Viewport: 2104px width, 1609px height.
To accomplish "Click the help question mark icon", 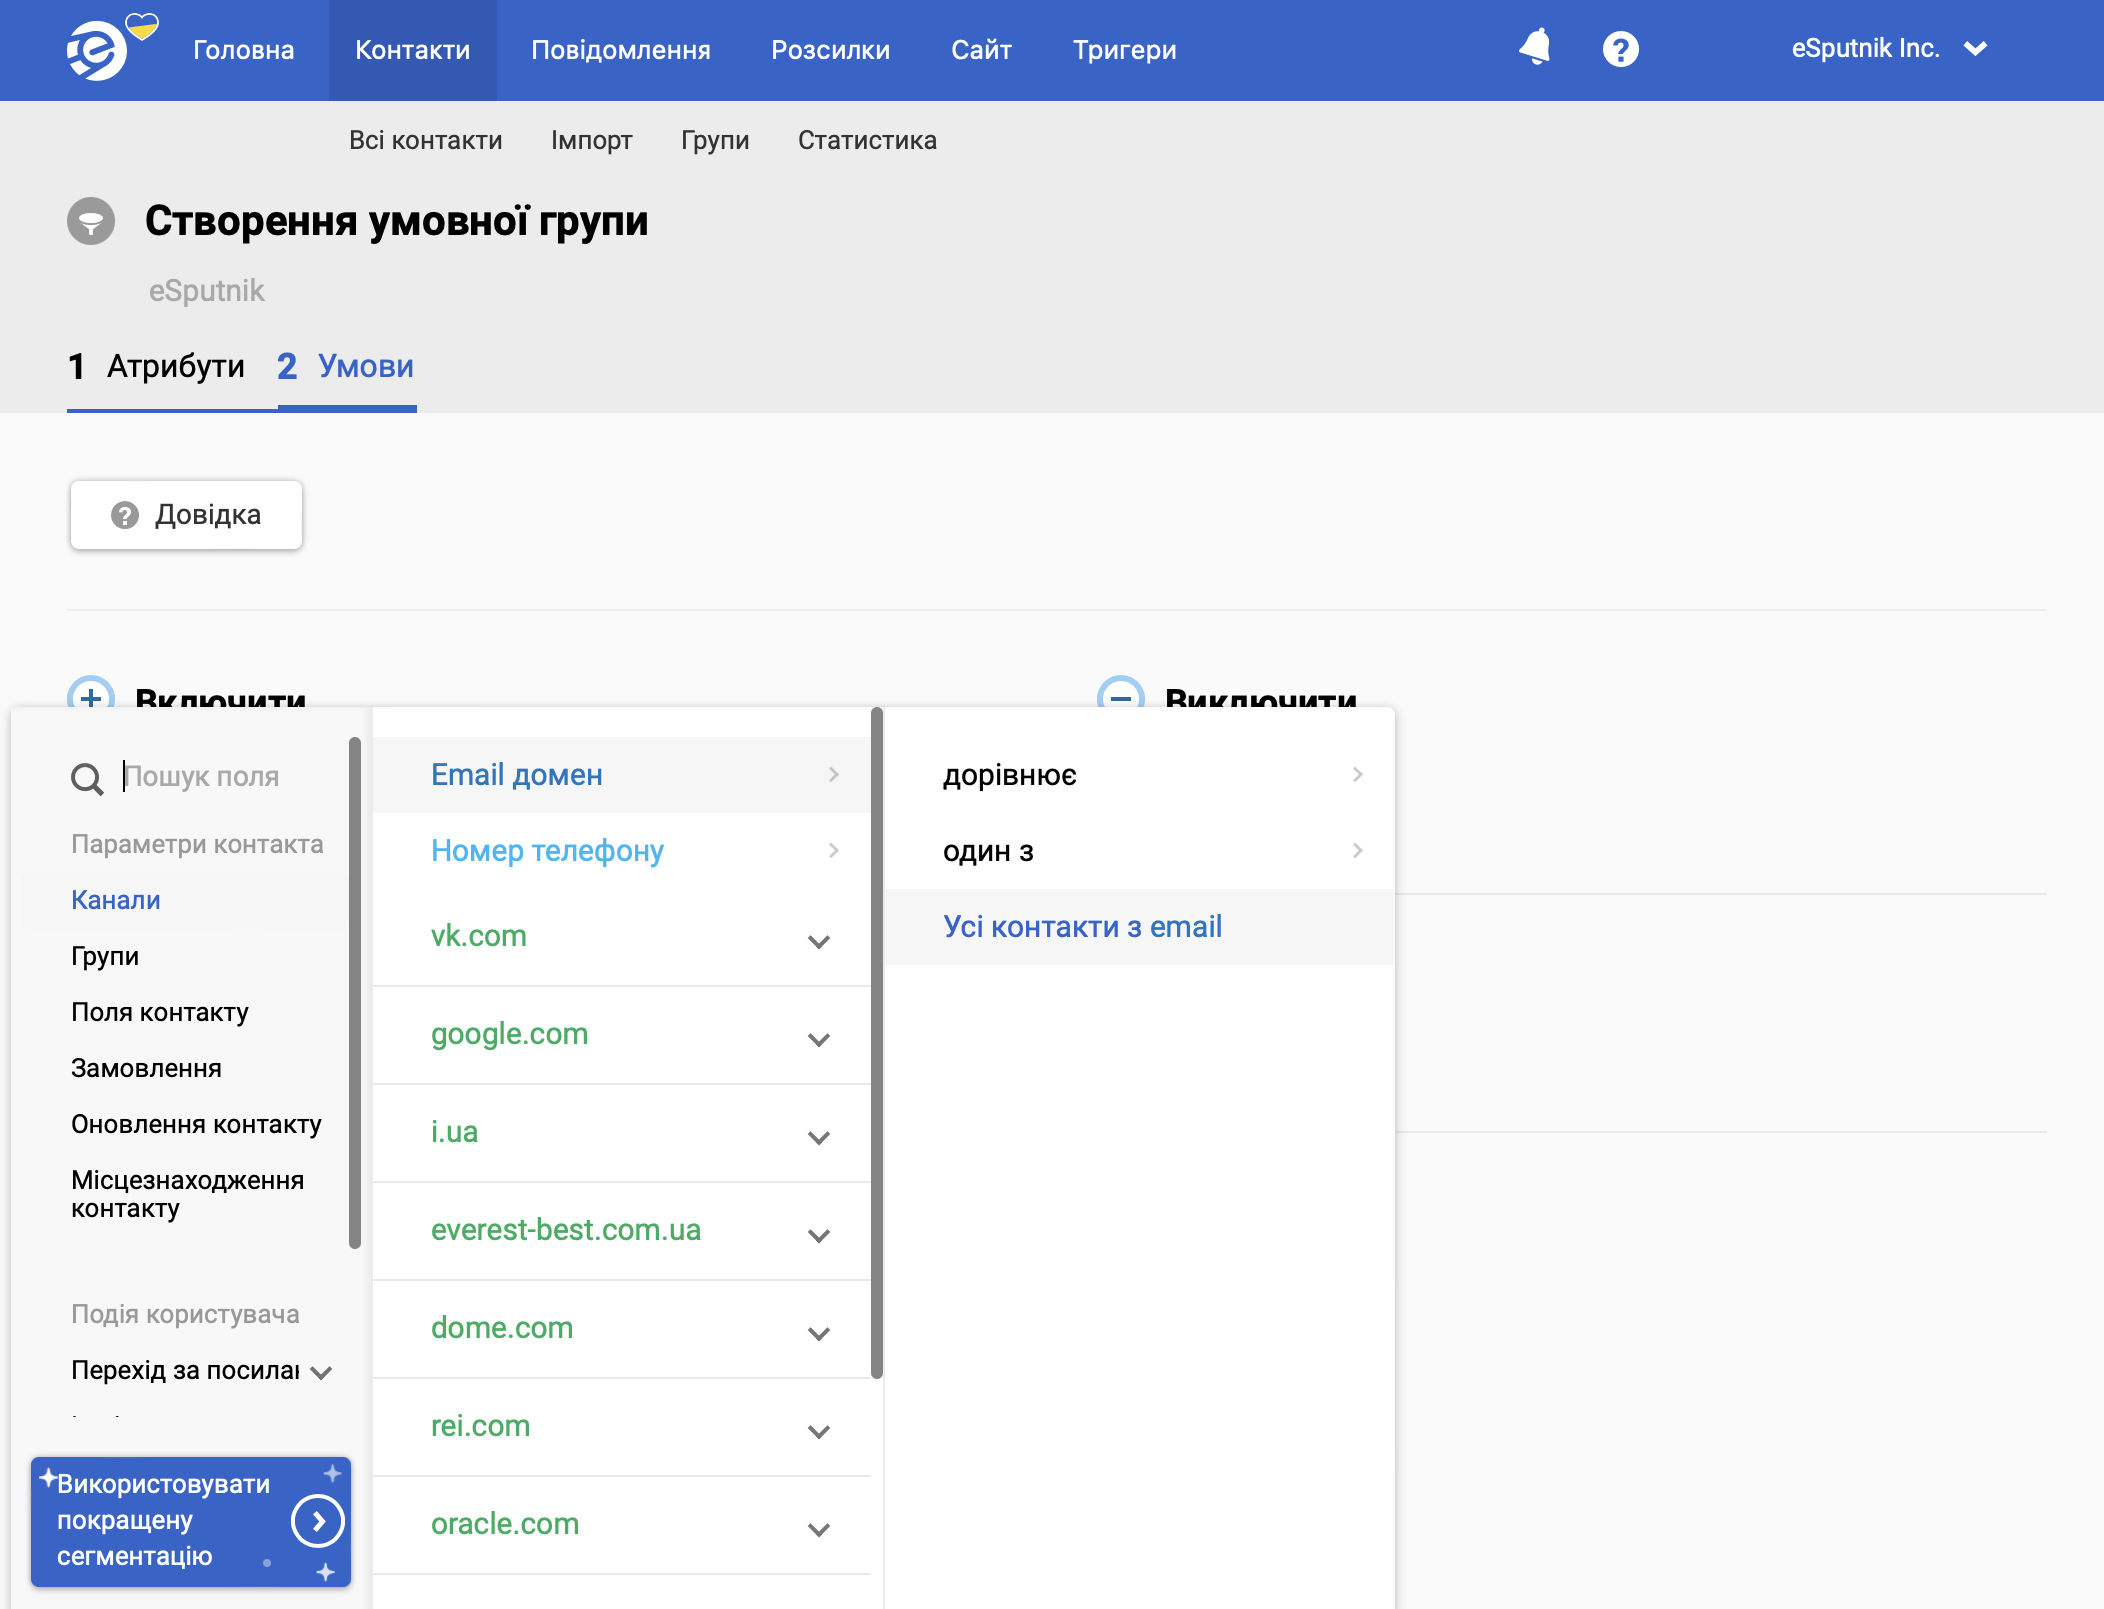I will pyautogui.click(x=1620, y=49).
